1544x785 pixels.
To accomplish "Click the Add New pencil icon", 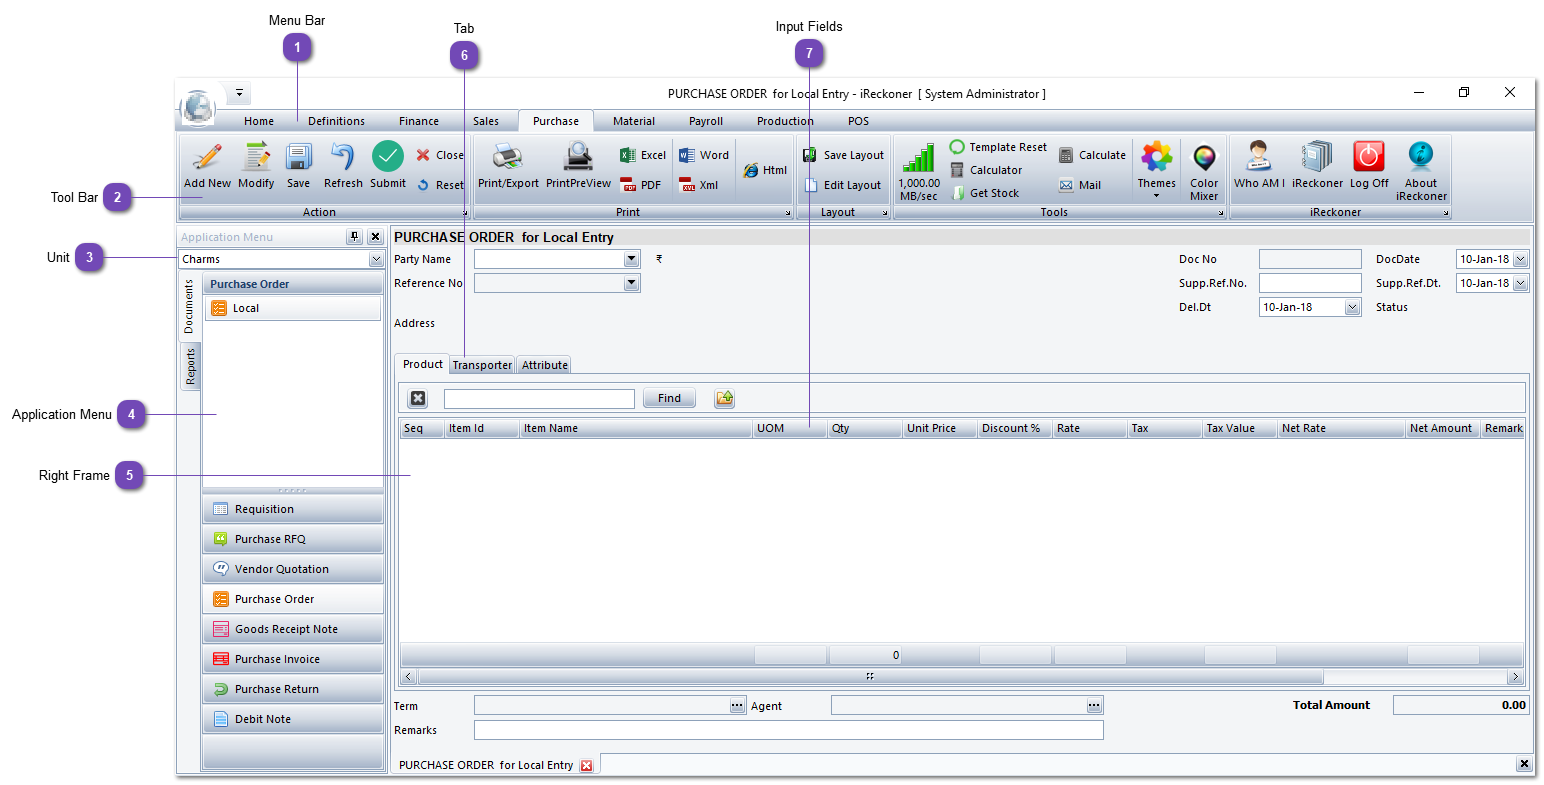I will [x=207, y=158].
